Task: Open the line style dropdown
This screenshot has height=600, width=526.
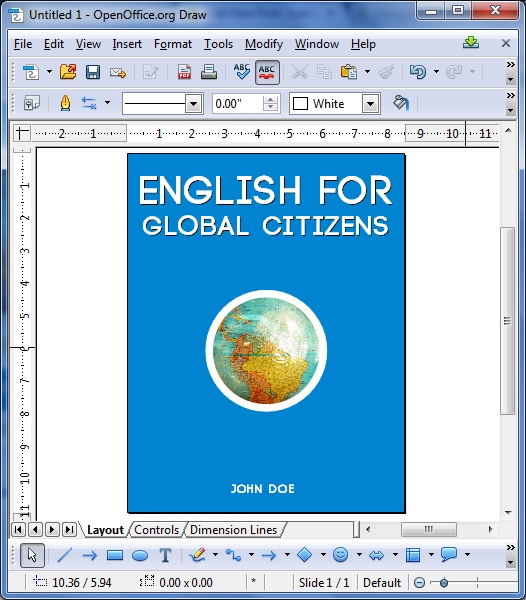Action: click(194, 104)
